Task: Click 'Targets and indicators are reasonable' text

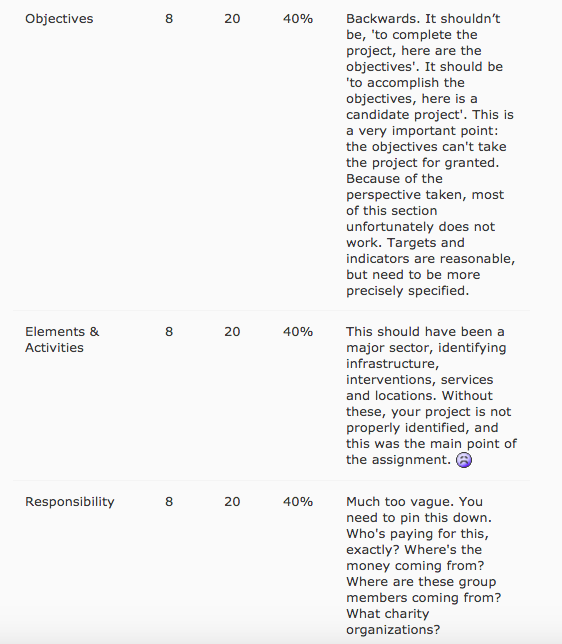Action: 430,251
